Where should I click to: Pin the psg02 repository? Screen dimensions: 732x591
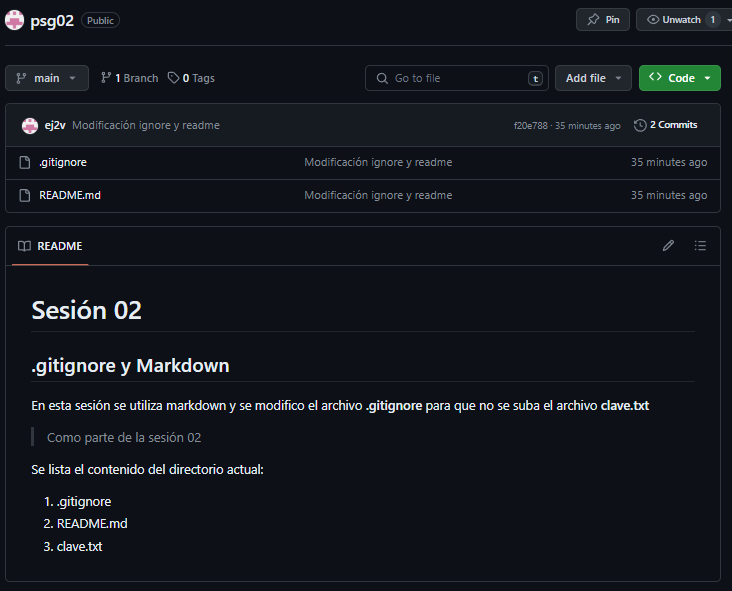click(x=603, y=20)
